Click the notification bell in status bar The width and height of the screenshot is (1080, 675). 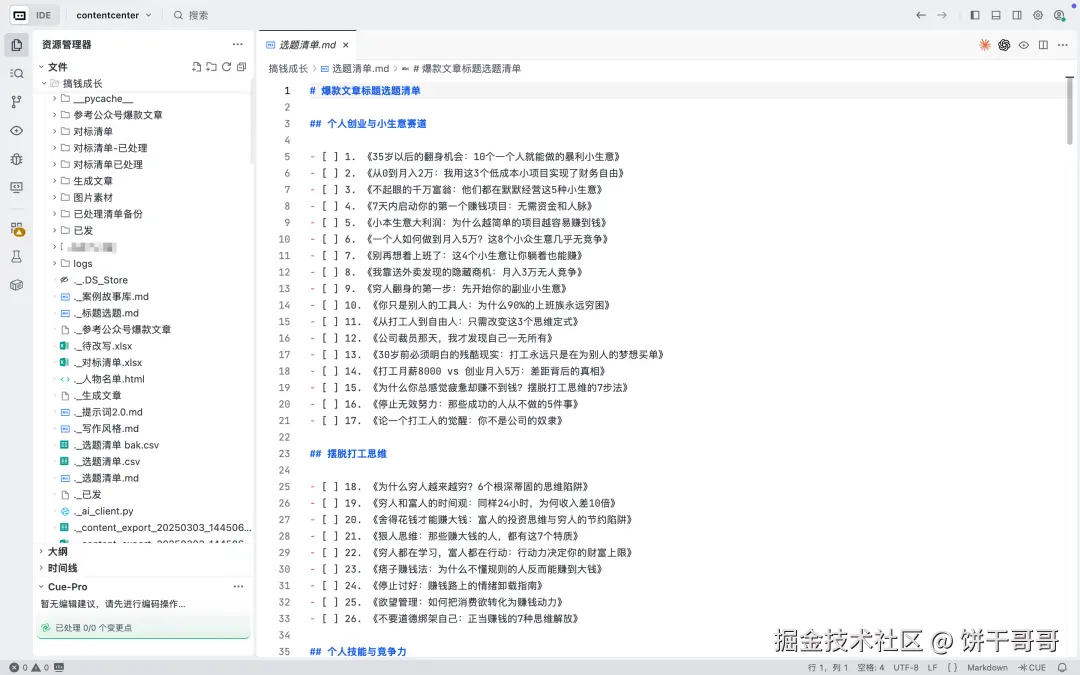[1062, 667]
